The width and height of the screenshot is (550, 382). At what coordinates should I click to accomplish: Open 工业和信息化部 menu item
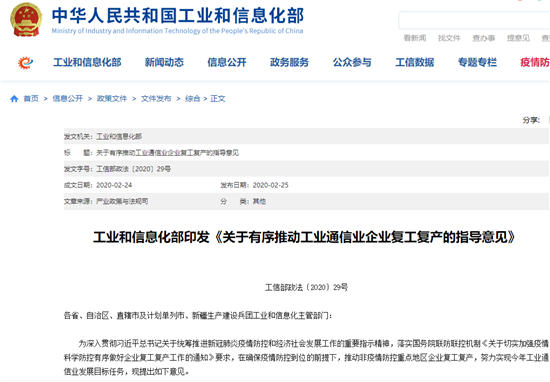(x=87, y=62)
